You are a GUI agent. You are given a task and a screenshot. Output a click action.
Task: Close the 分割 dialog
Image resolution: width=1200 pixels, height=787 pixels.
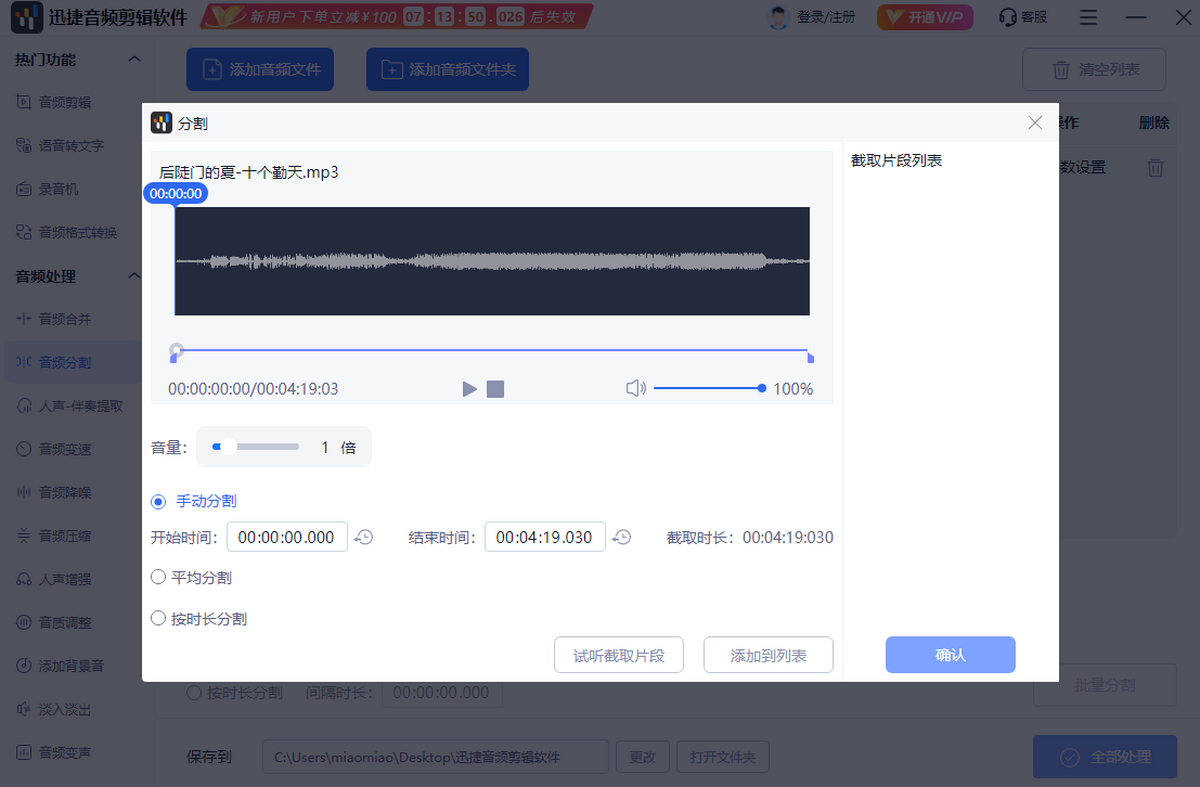coord(1035,123)
